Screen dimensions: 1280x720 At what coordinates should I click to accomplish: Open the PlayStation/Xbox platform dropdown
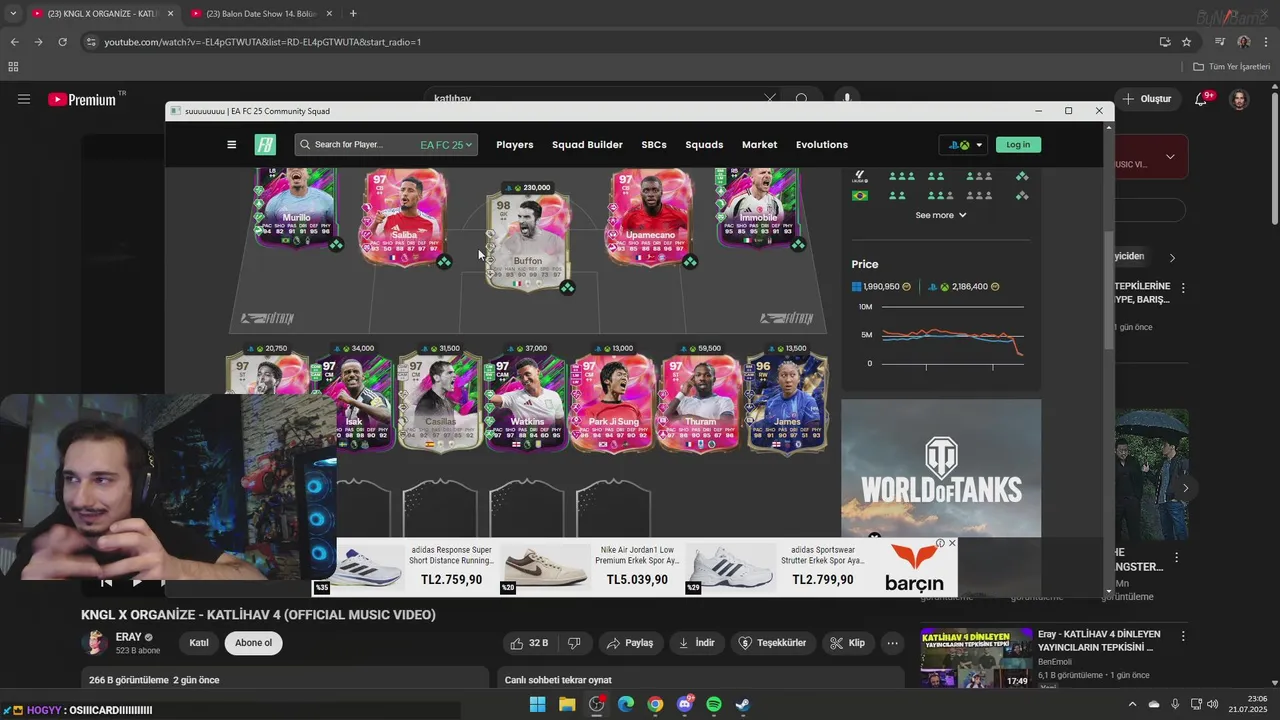click(x=964, y=145)
